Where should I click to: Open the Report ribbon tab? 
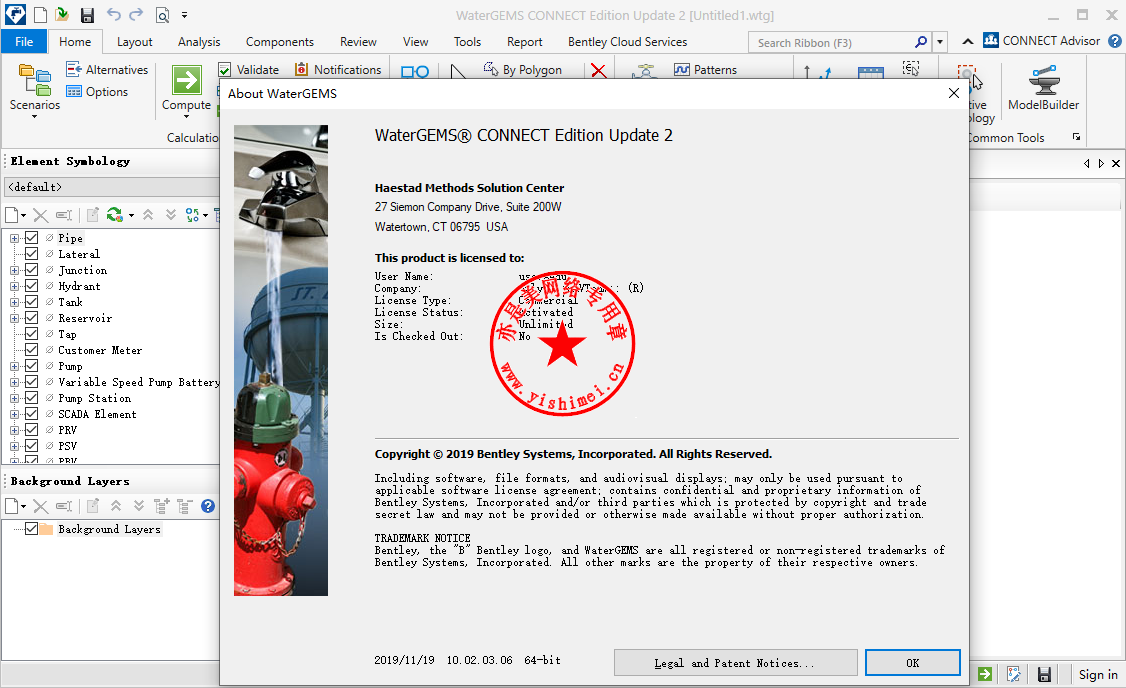(x=524, y=42)
